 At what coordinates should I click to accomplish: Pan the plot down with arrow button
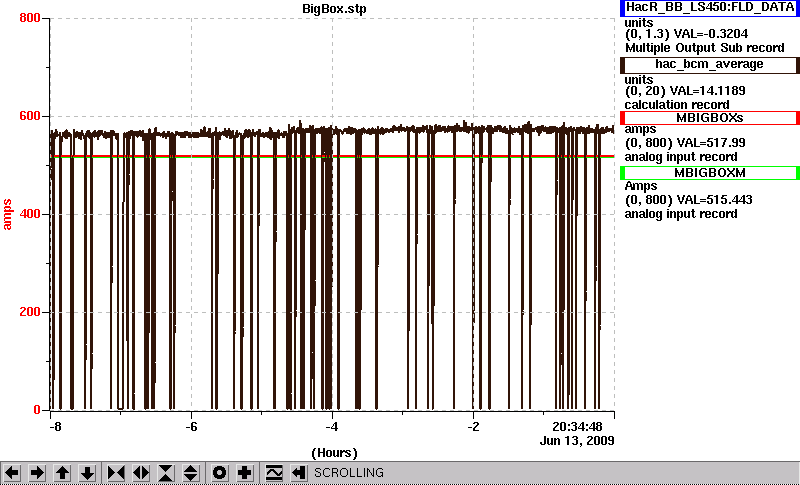tap(87, 473)
